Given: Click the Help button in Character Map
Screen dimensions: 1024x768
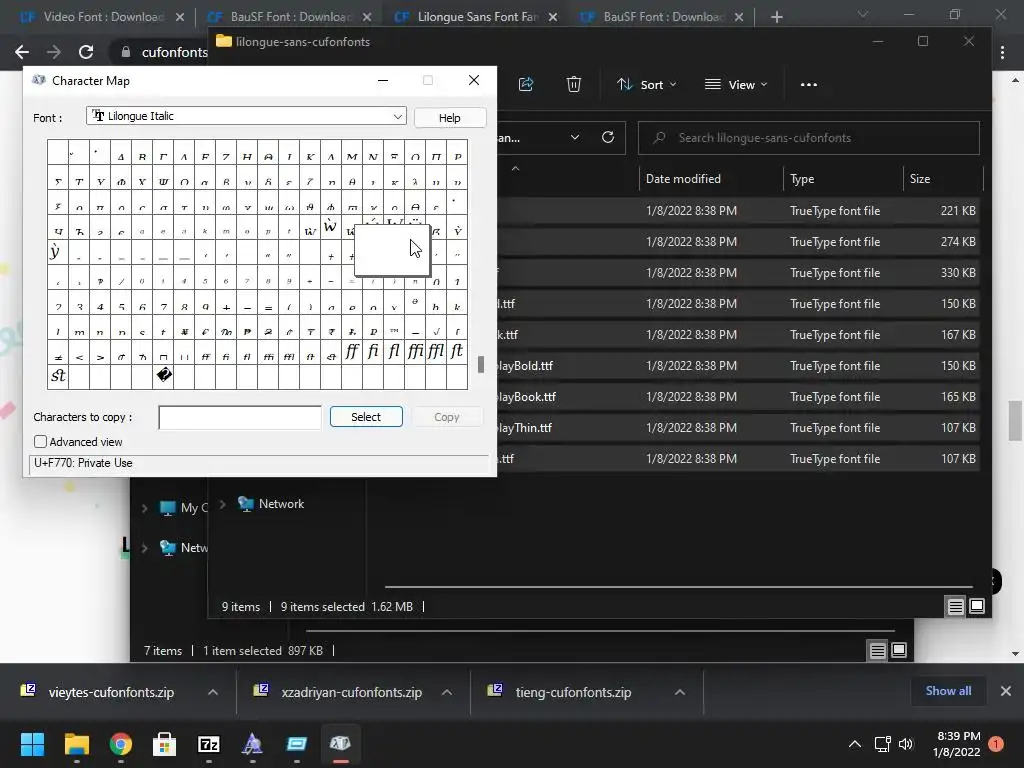Looking at the screenshot, I should 449,118.
